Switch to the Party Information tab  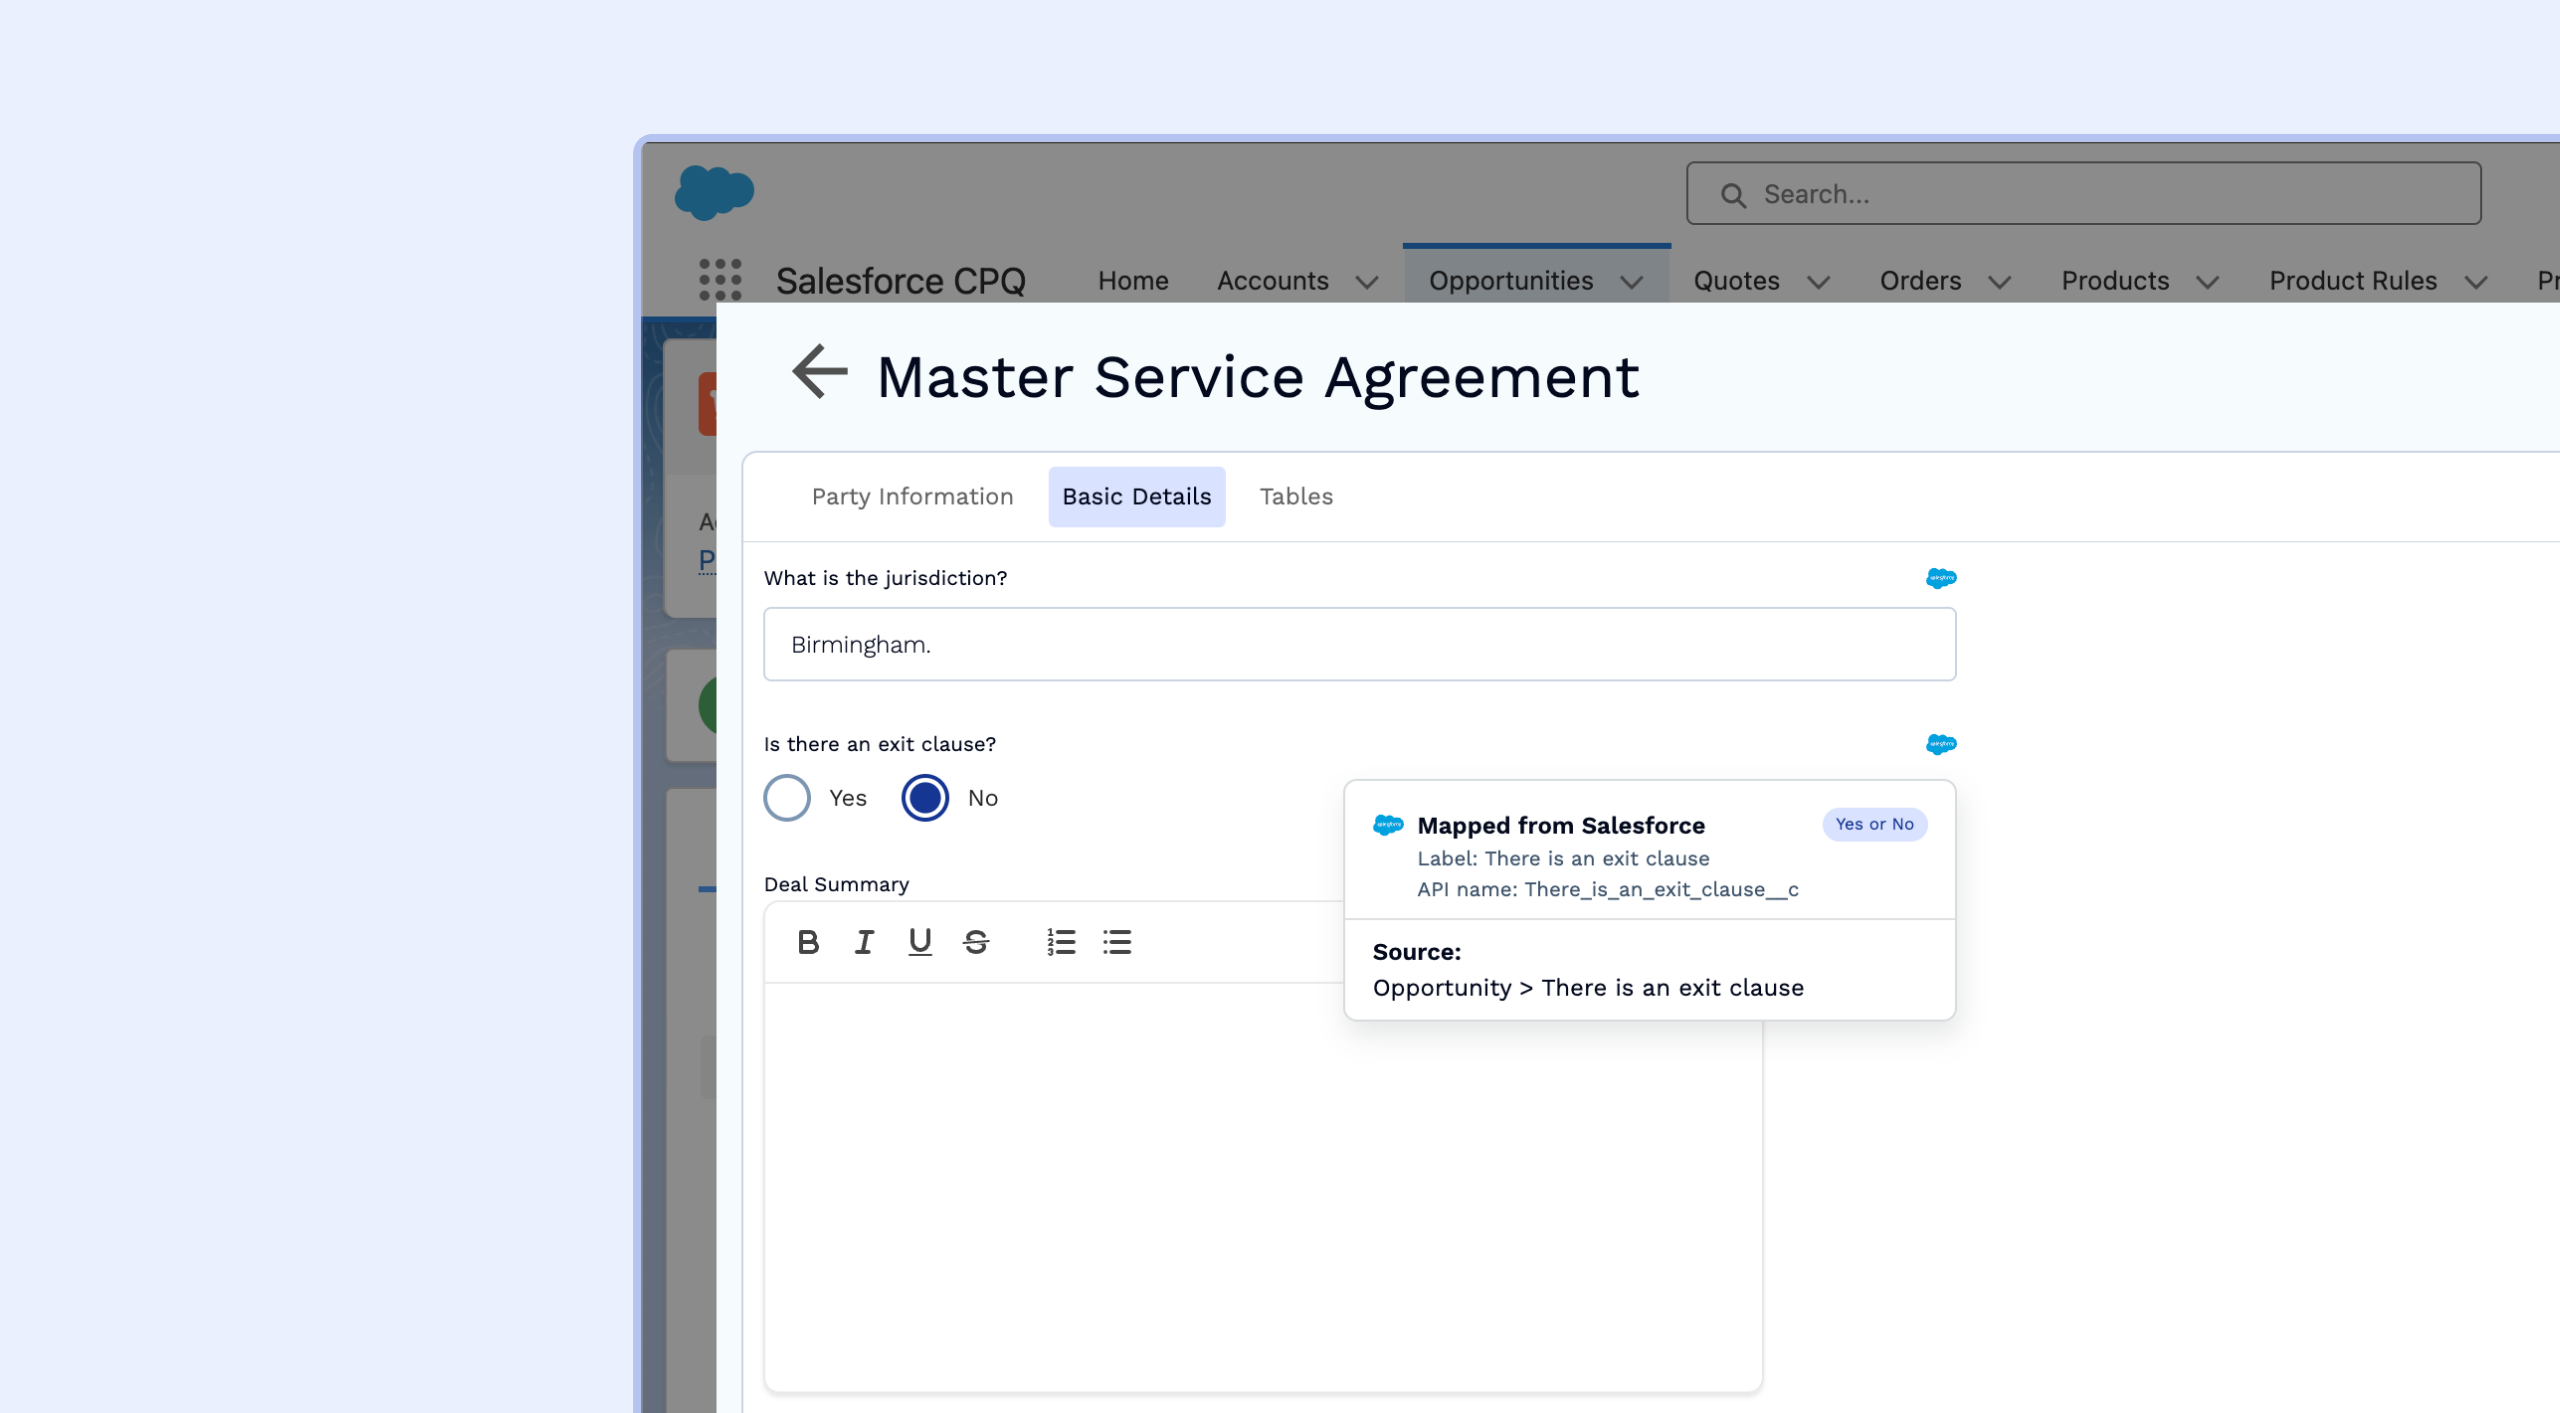click(912, 496)
